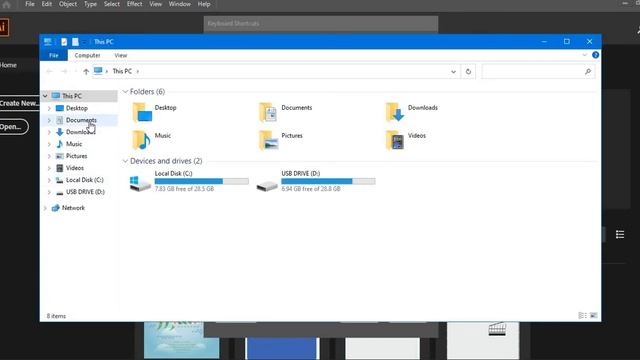Open Explorer File tab
Image resolution: width=640 pixels, height=360 pixels.
[x=53, y=55]
